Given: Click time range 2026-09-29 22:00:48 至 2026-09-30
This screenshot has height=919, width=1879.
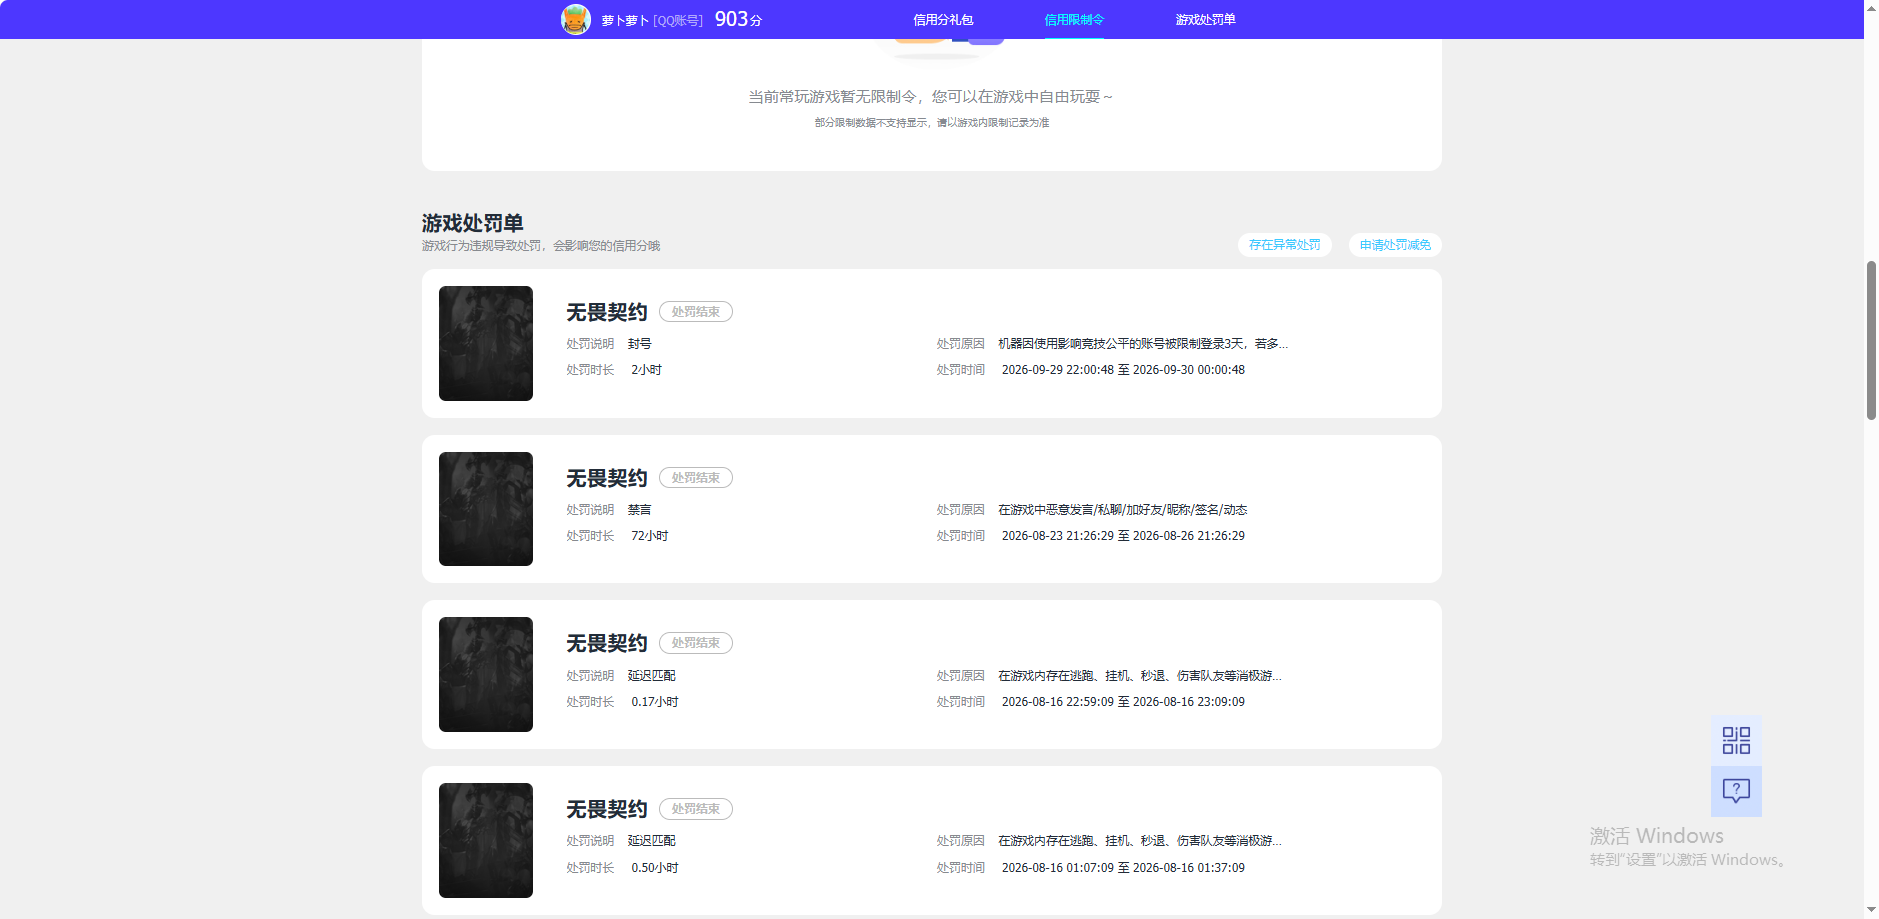Looking at the screenshot, I should point(1123,370).
